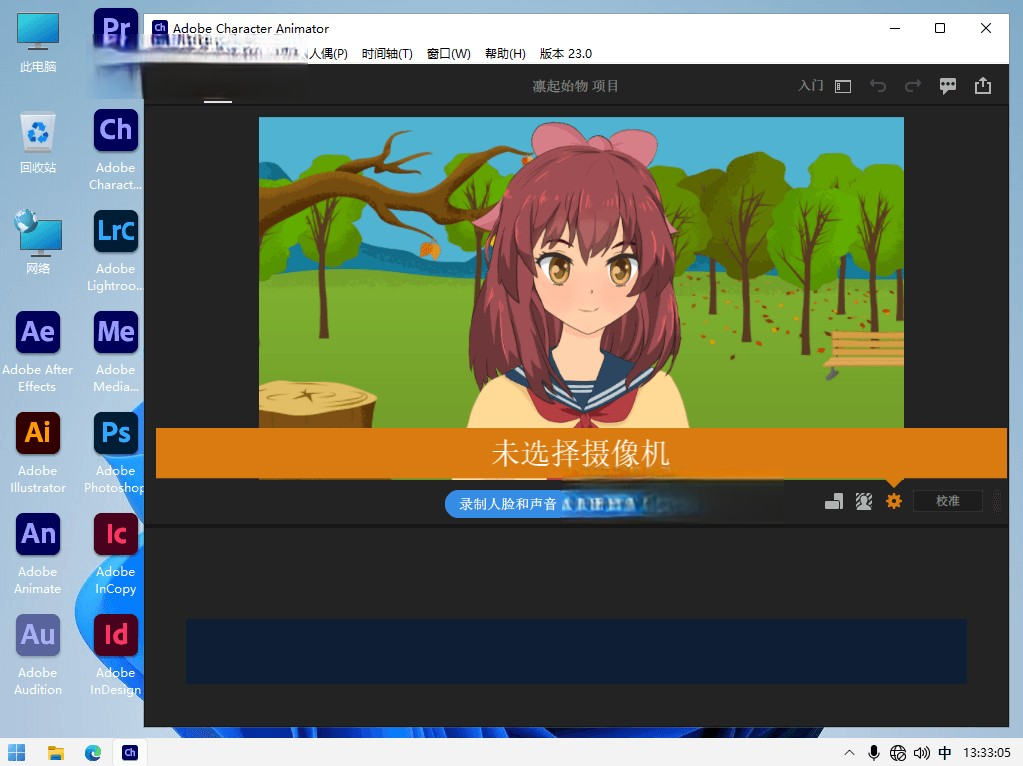Open the feedback chat bubble icon

click(x=948, y=86)
